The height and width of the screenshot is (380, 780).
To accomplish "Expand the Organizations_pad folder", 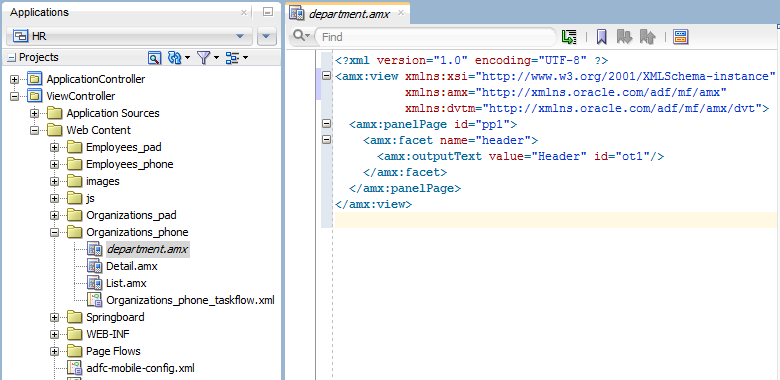I will pyautogui.click(x=54, y=216).
